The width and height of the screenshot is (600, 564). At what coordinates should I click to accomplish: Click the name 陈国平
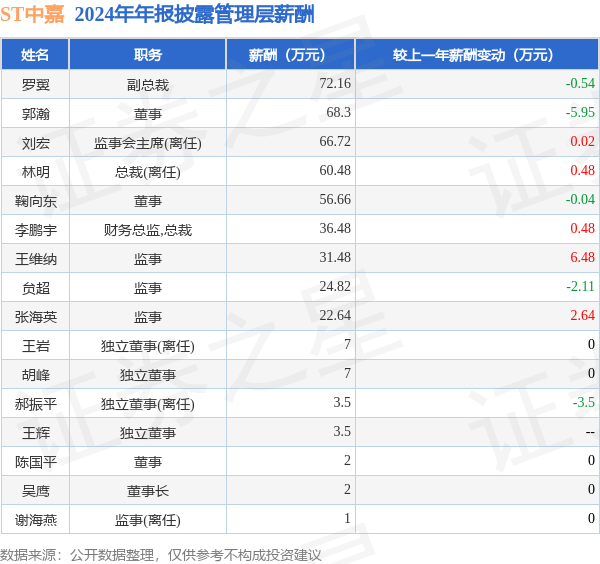(x=36, y=462)
